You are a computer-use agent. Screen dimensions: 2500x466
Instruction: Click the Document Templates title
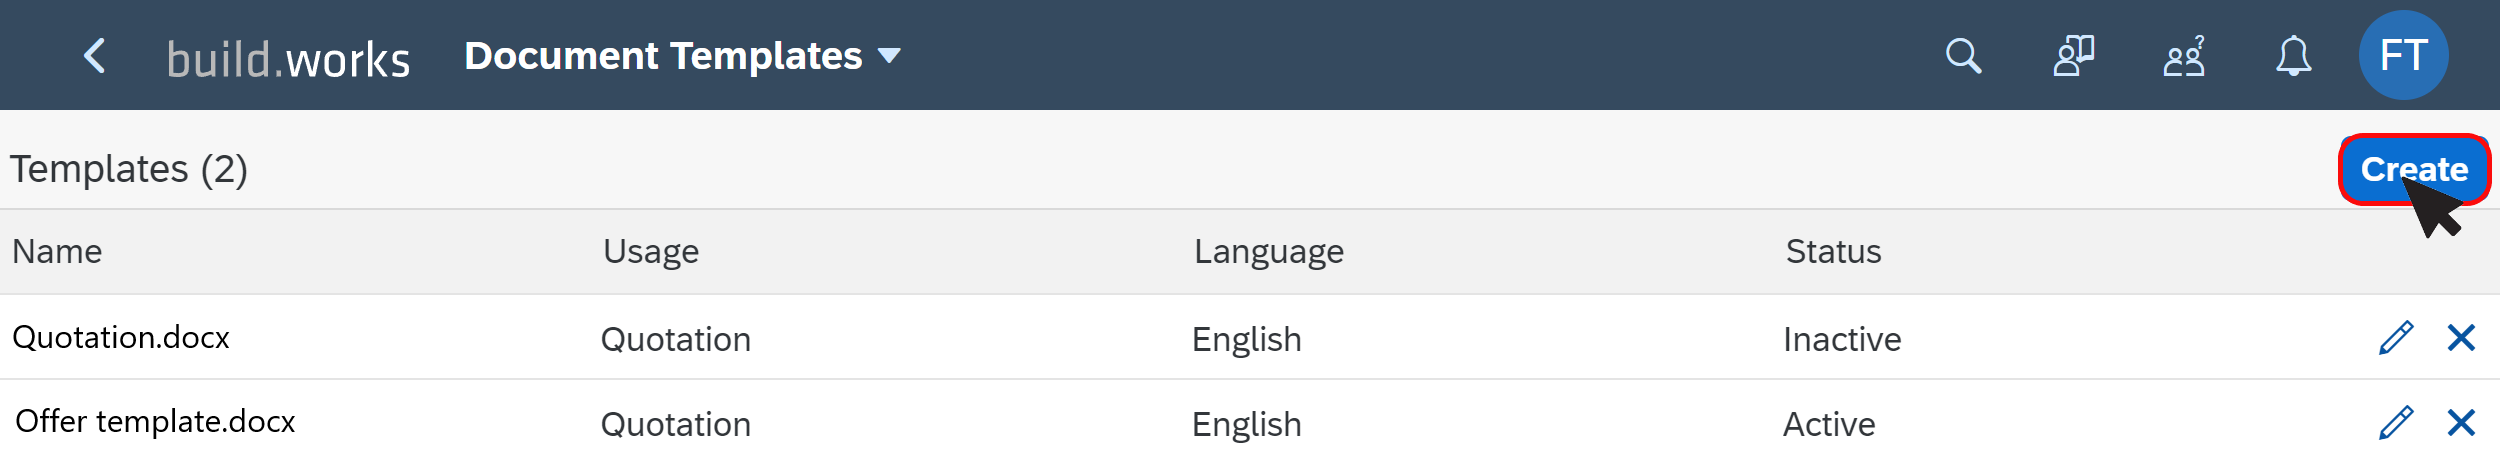pos(663,56)
